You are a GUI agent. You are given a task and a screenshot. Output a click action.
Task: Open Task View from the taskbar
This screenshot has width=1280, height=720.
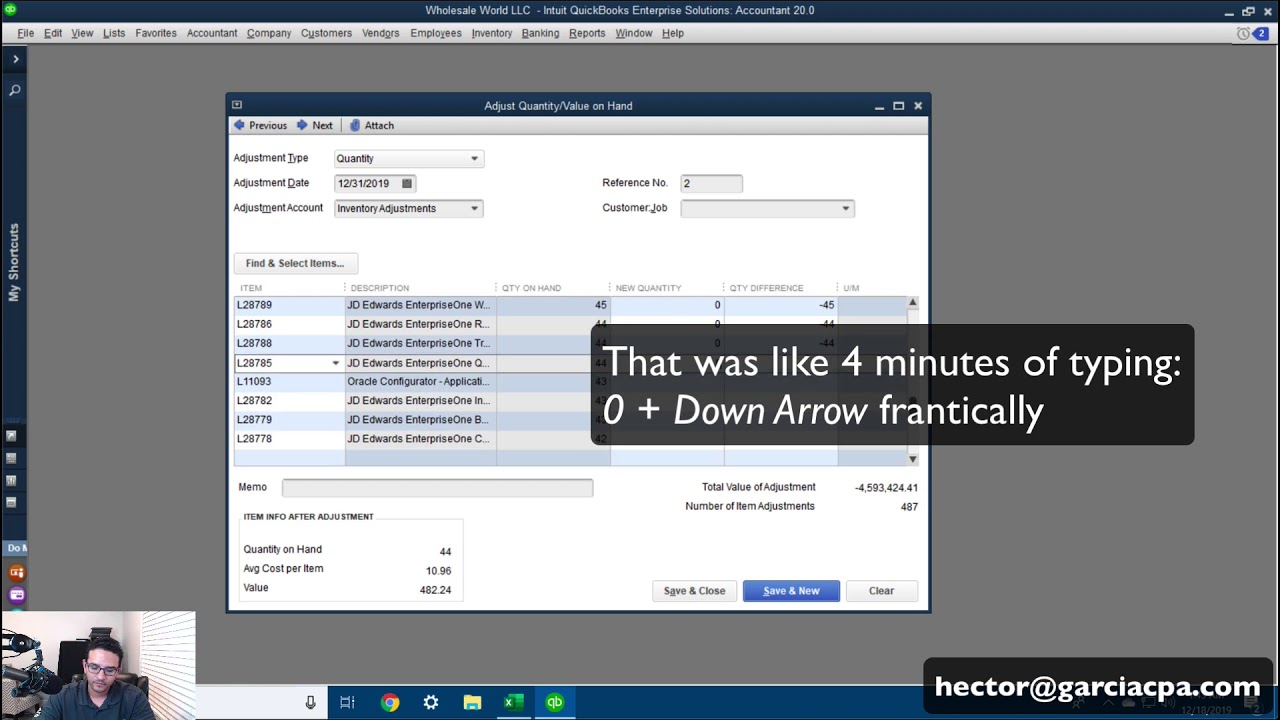[347, 702]
